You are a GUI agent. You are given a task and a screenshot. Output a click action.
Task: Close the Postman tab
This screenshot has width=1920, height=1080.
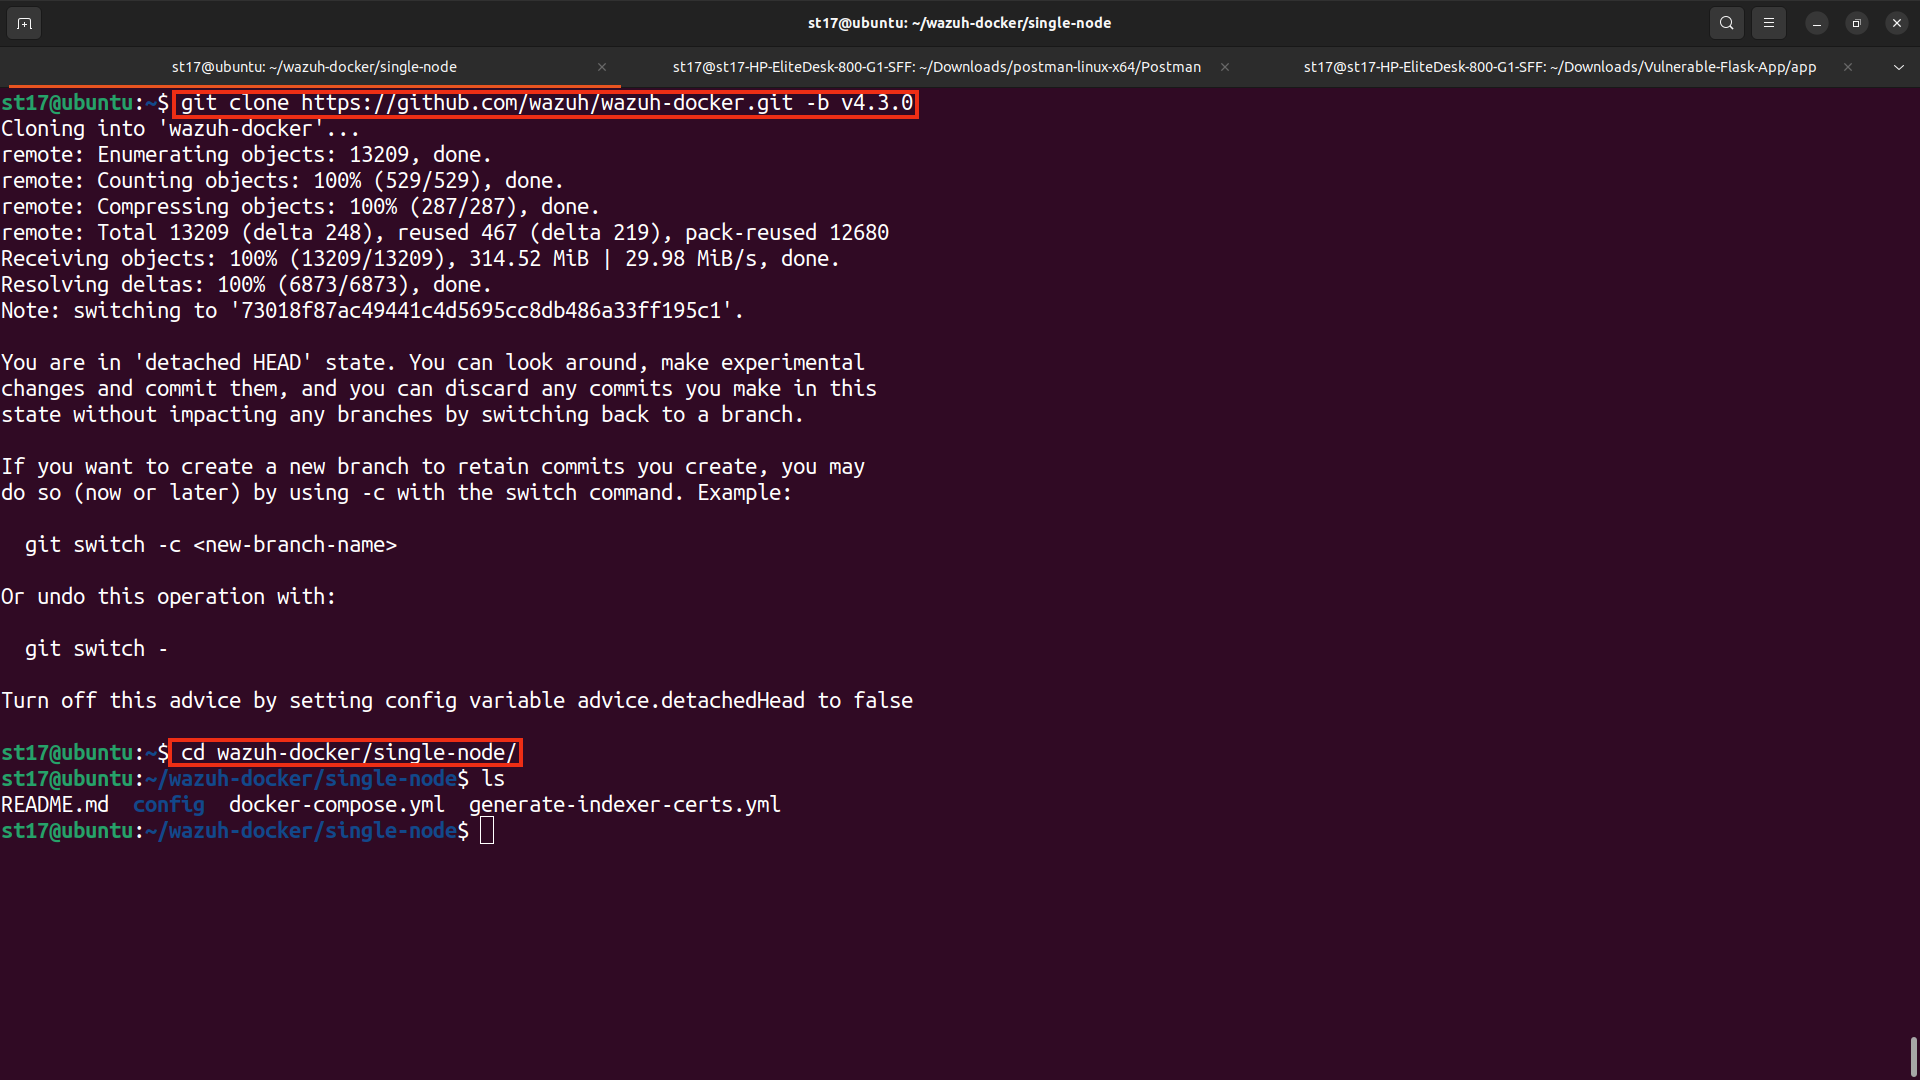[1224, 67]
